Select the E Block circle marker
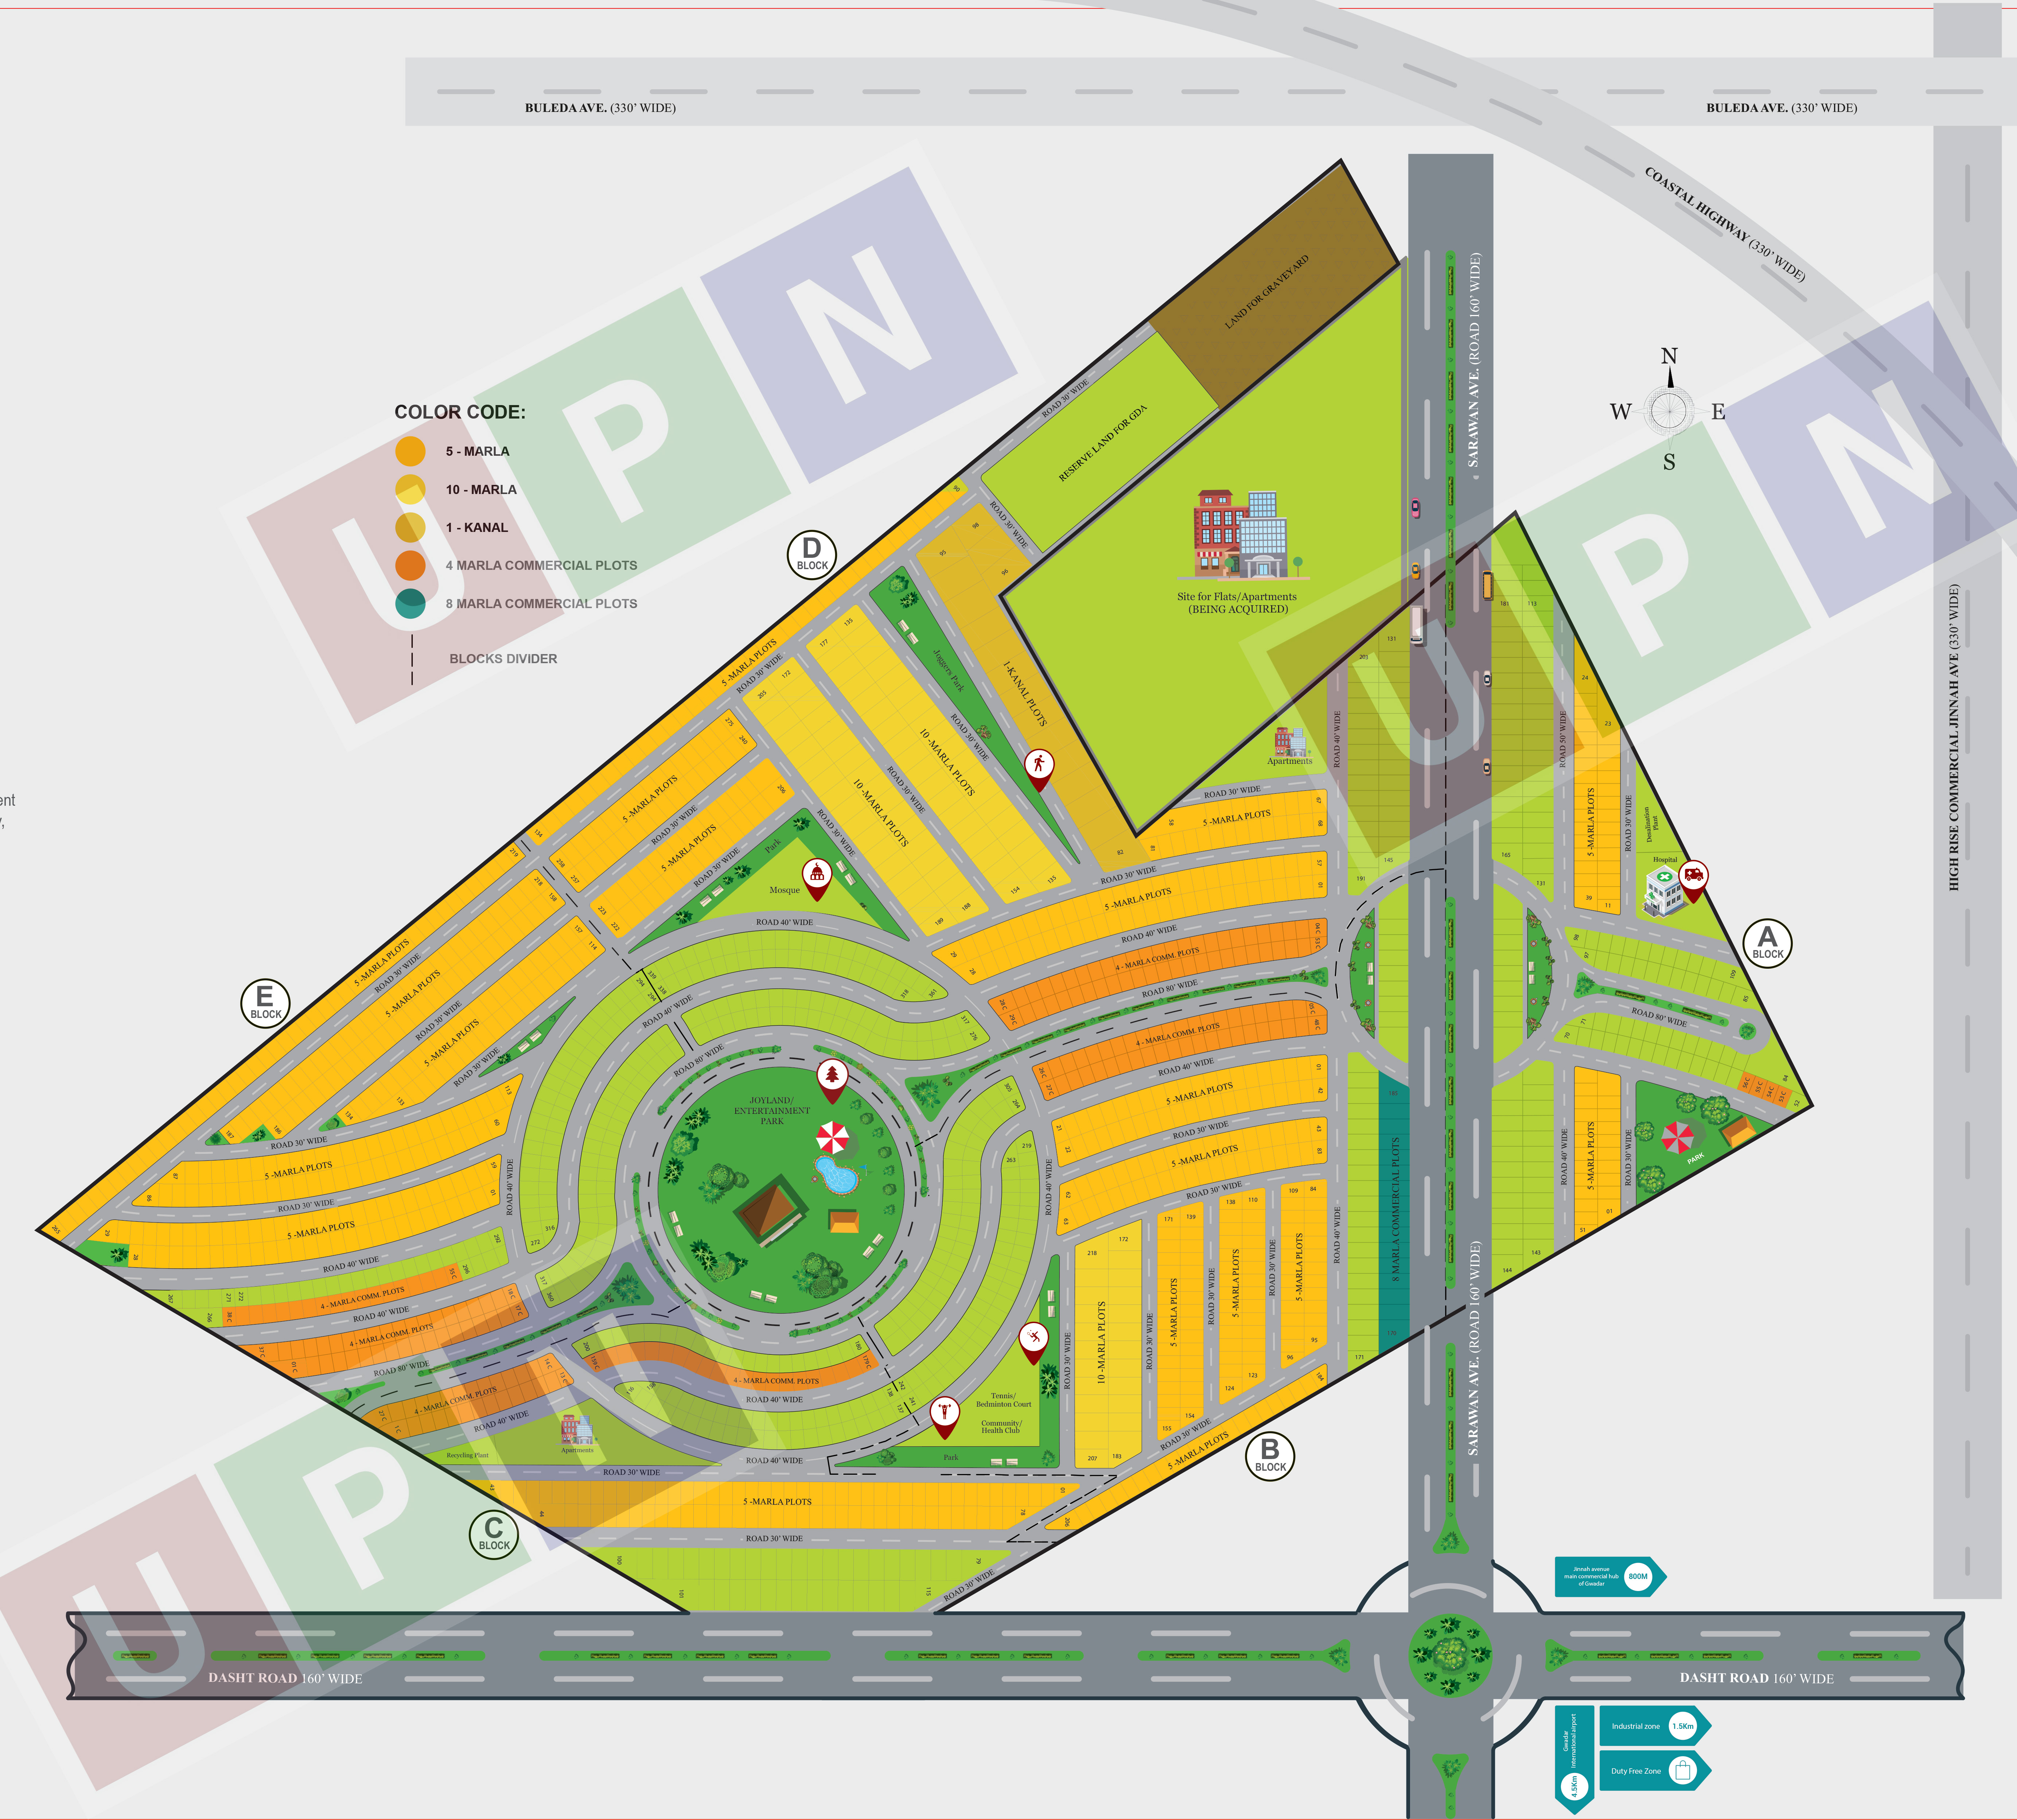The image size is (2017, 1820). (265, 1003)
